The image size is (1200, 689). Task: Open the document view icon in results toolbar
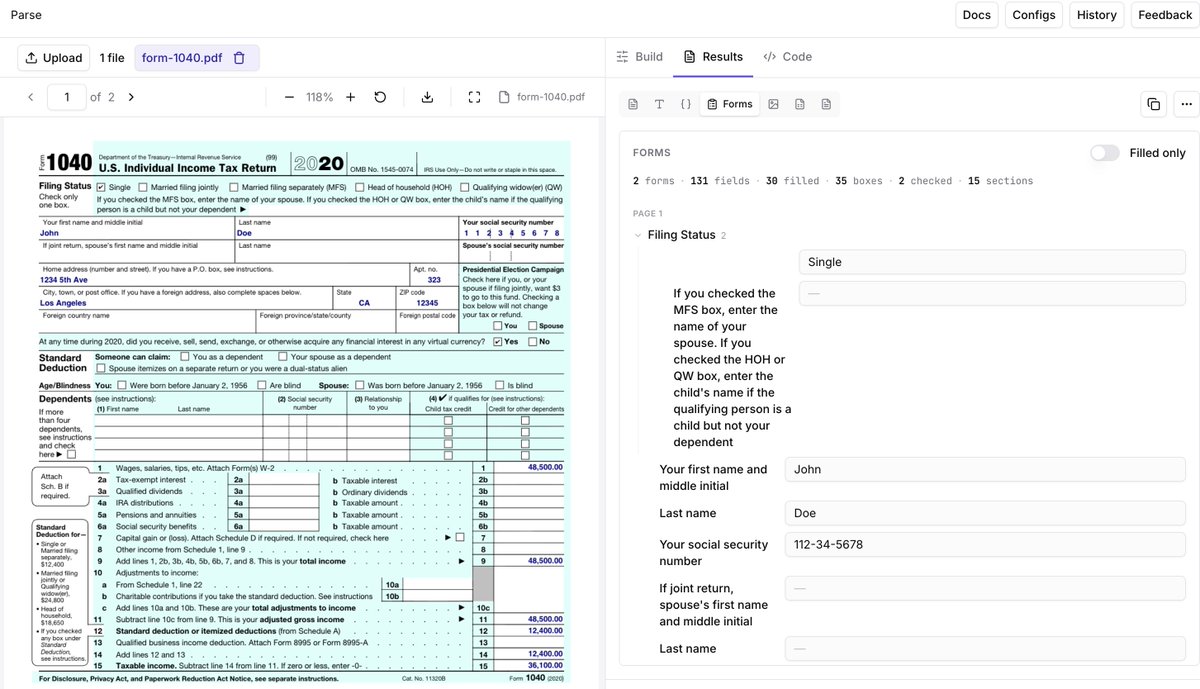pos(633,104)
